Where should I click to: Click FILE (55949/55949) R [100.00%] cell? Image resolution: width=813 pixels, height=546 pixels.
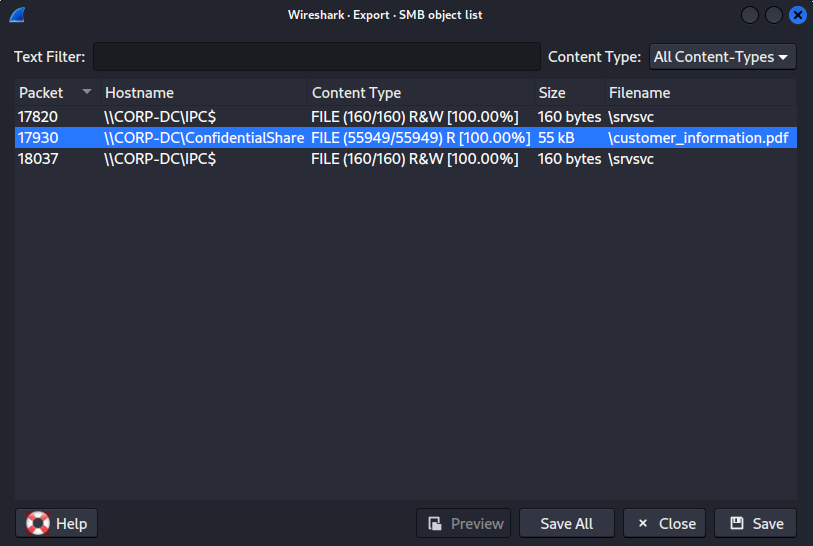pyautogui.click(x=420, y=137)
